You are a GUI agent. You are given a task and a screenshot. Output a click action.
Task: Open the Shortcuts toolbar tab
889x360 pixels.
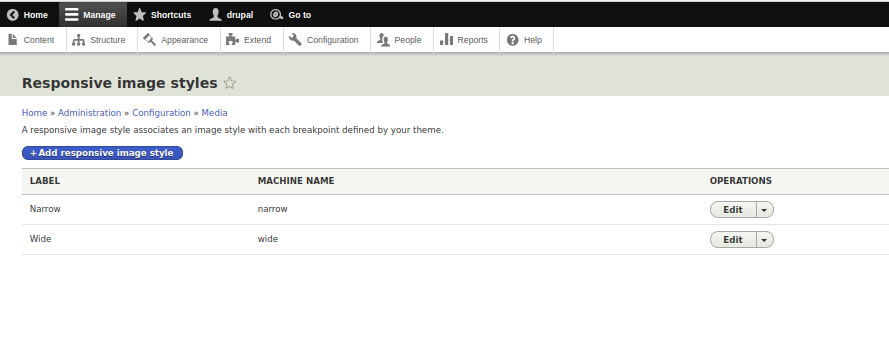(x=165, y=15)
